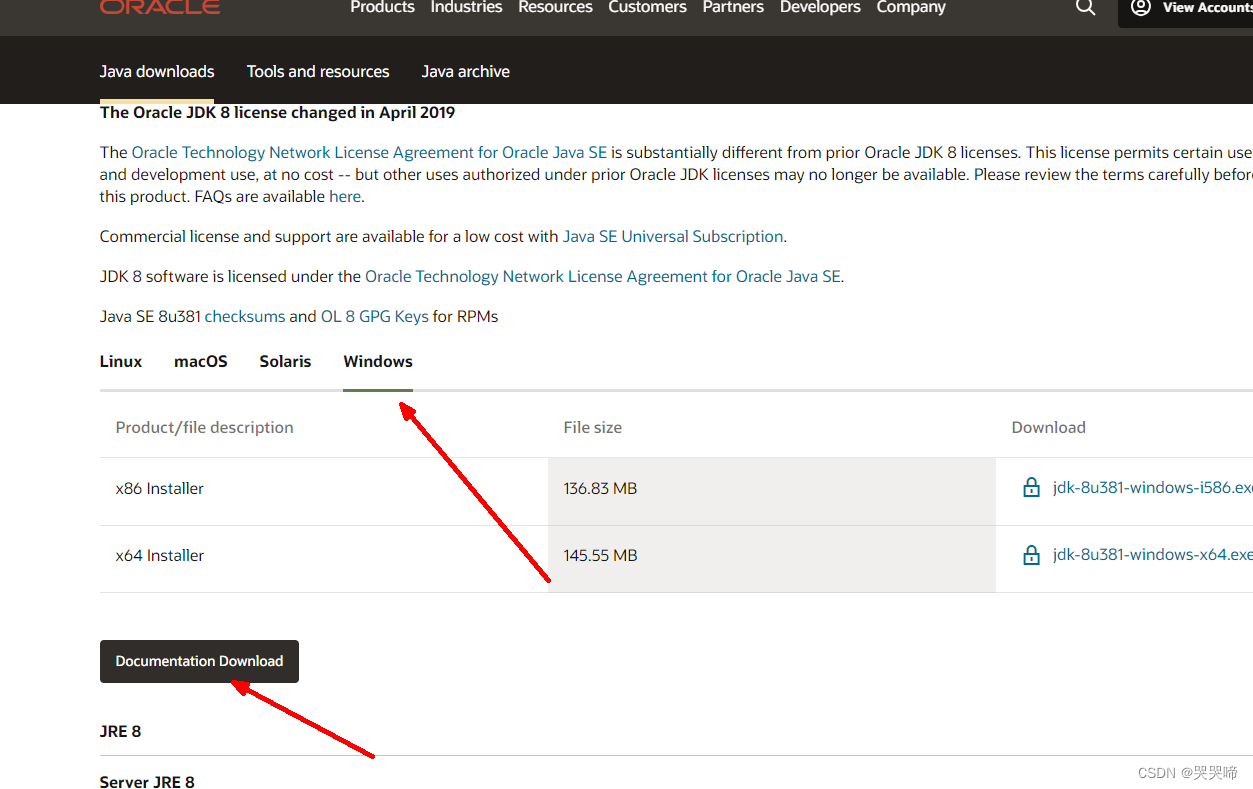Image resolution: width=1253 pixels, height=789 pixels.
Task: Click the Oracle logo
Action: (x=160, y=6)
